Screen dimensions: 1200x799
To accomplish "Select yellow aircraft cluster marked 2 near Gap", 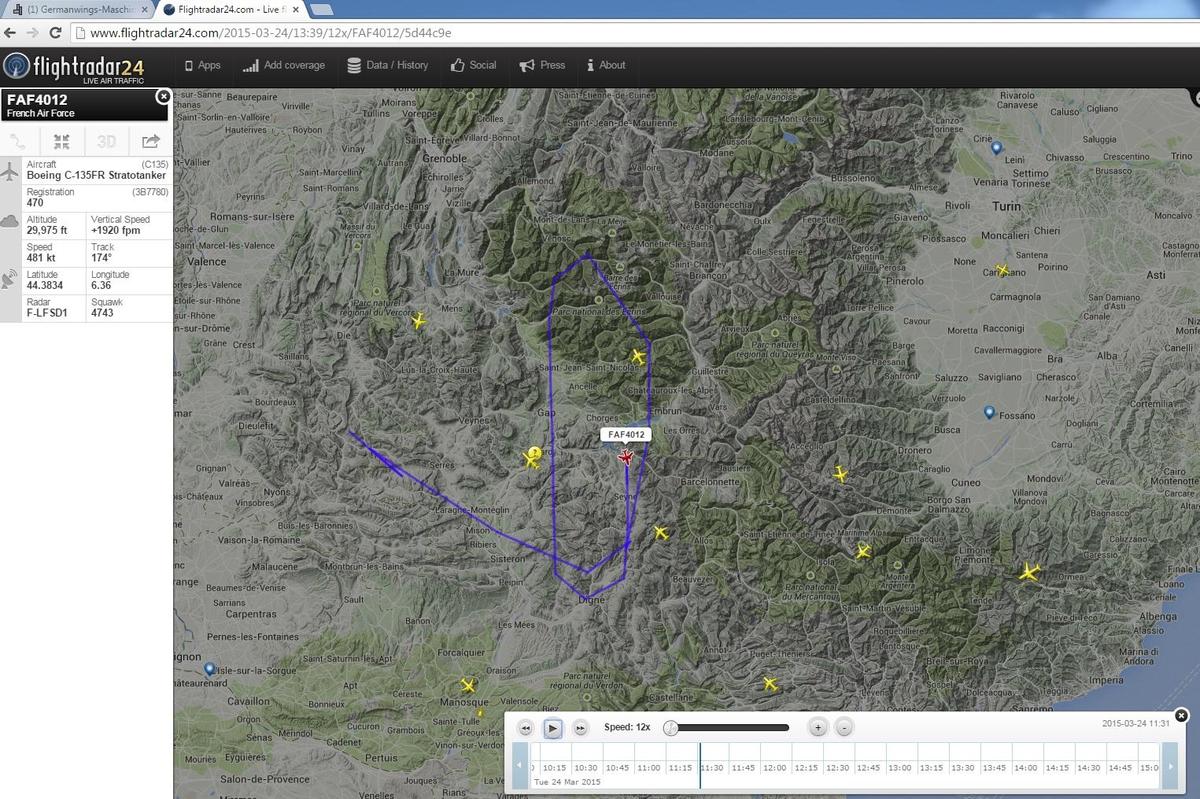I will tap(532, 459).
